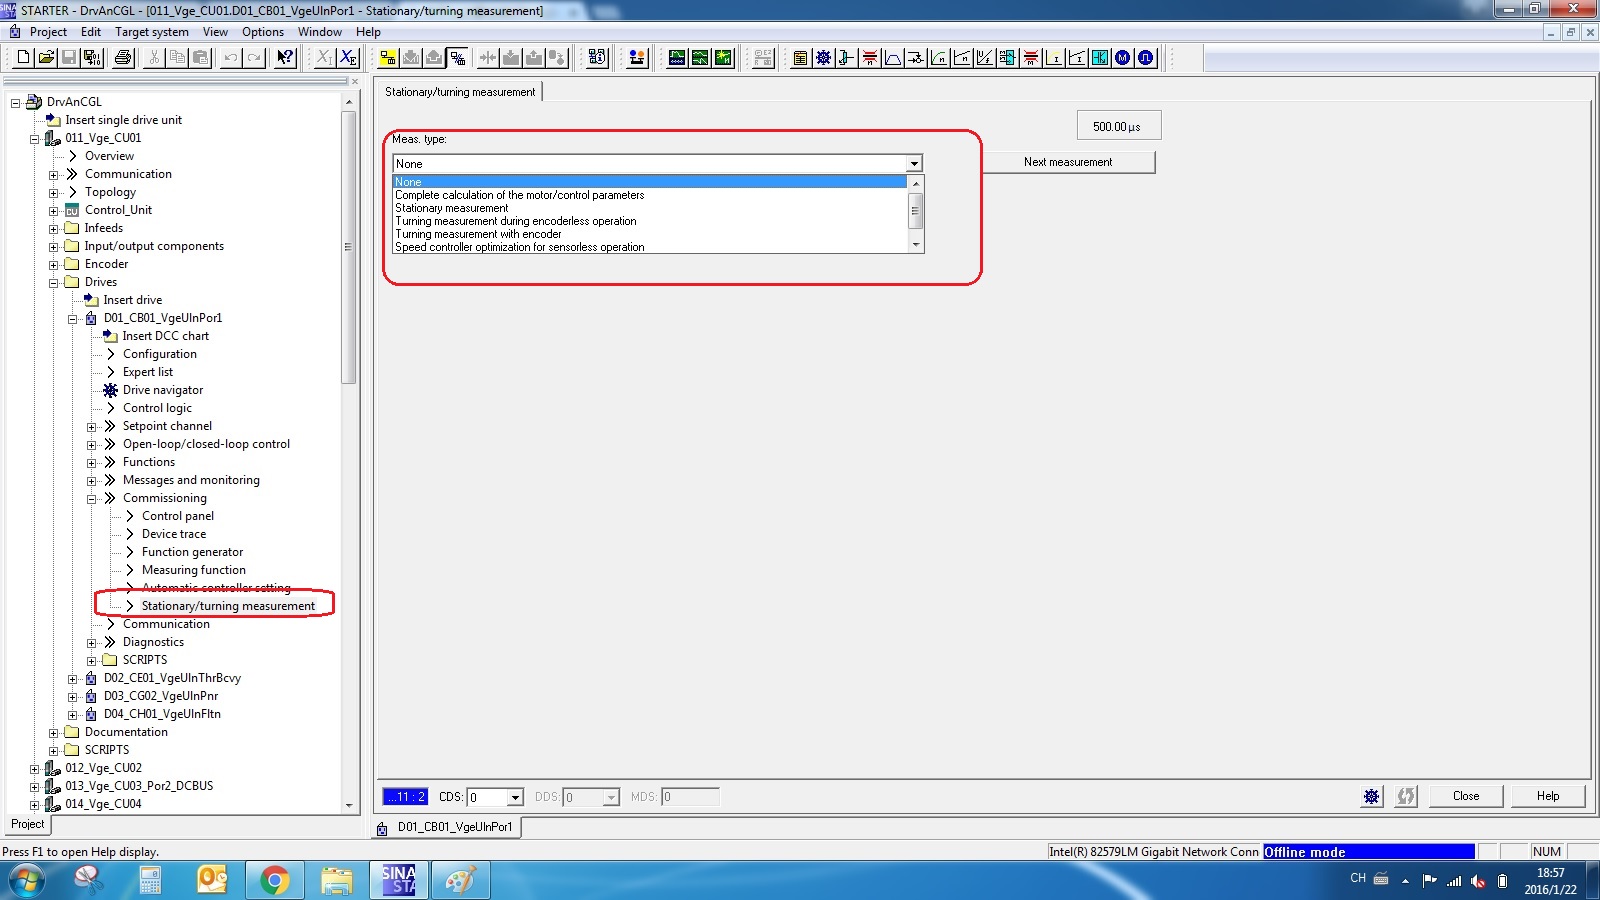Screen dimensions: 1600x900
Task: Click the yellow connect to target system icon
Action: [388, 58]
